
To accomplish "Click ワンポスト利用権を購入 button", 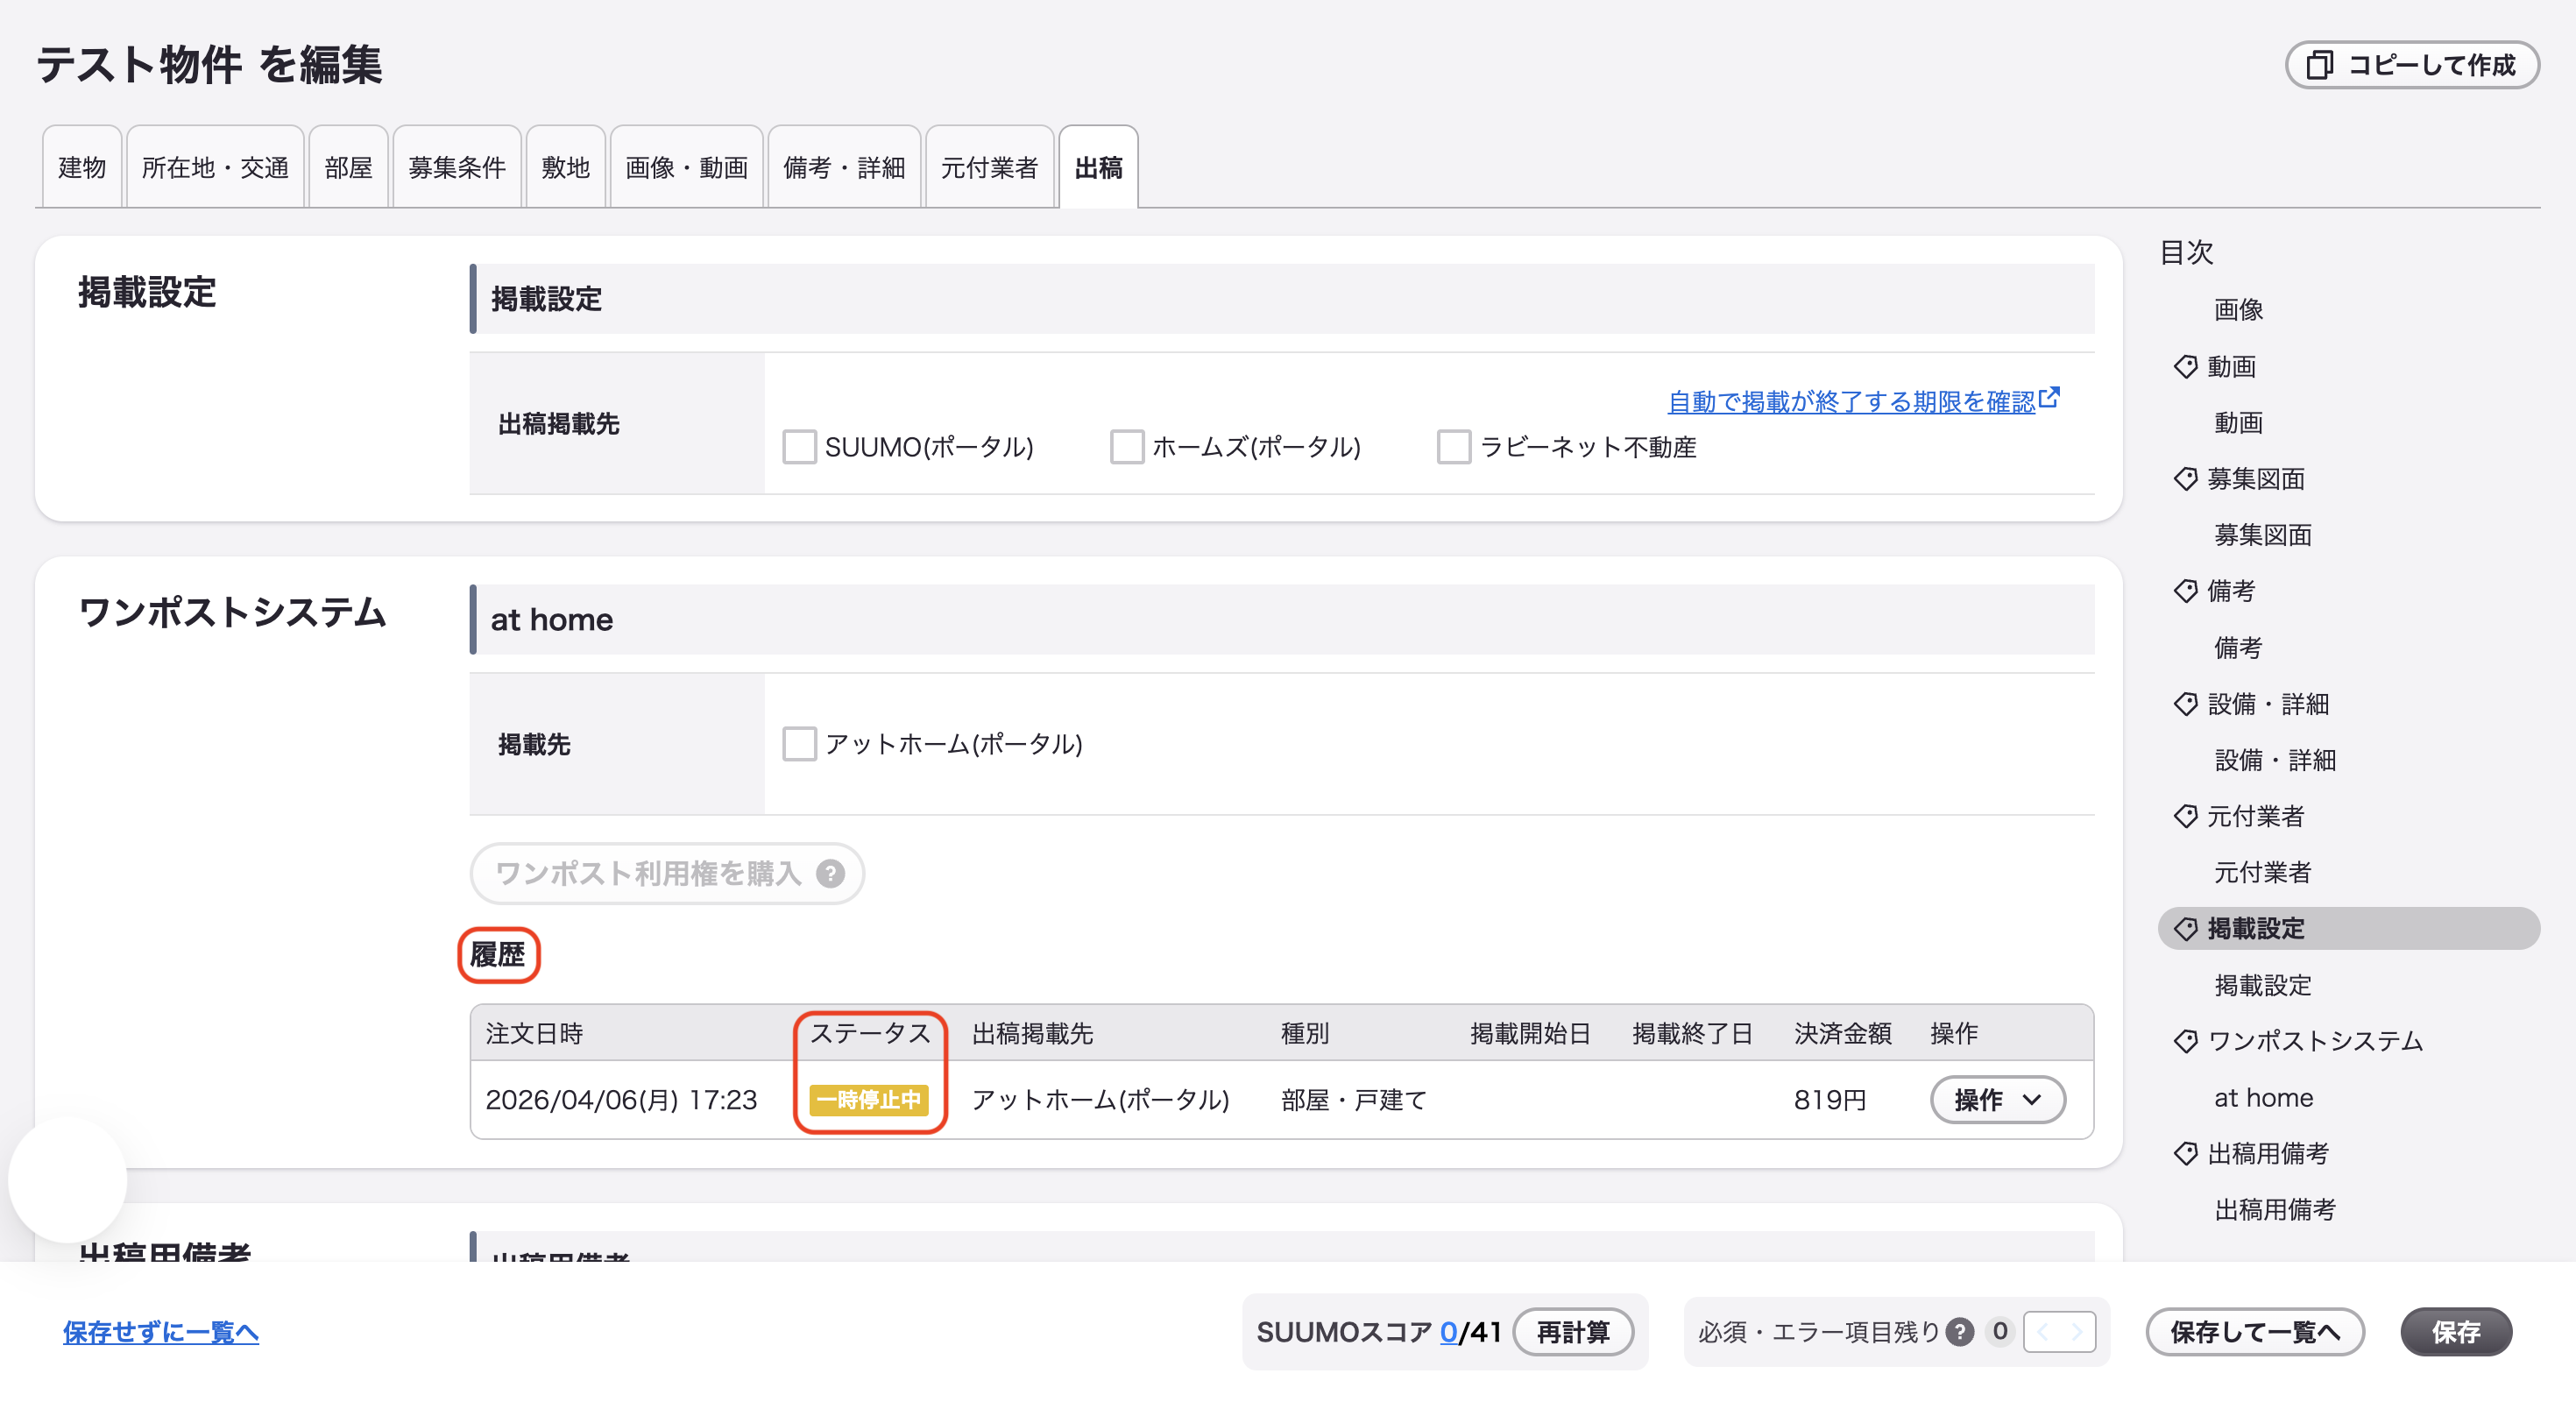I will click(667, 874).
